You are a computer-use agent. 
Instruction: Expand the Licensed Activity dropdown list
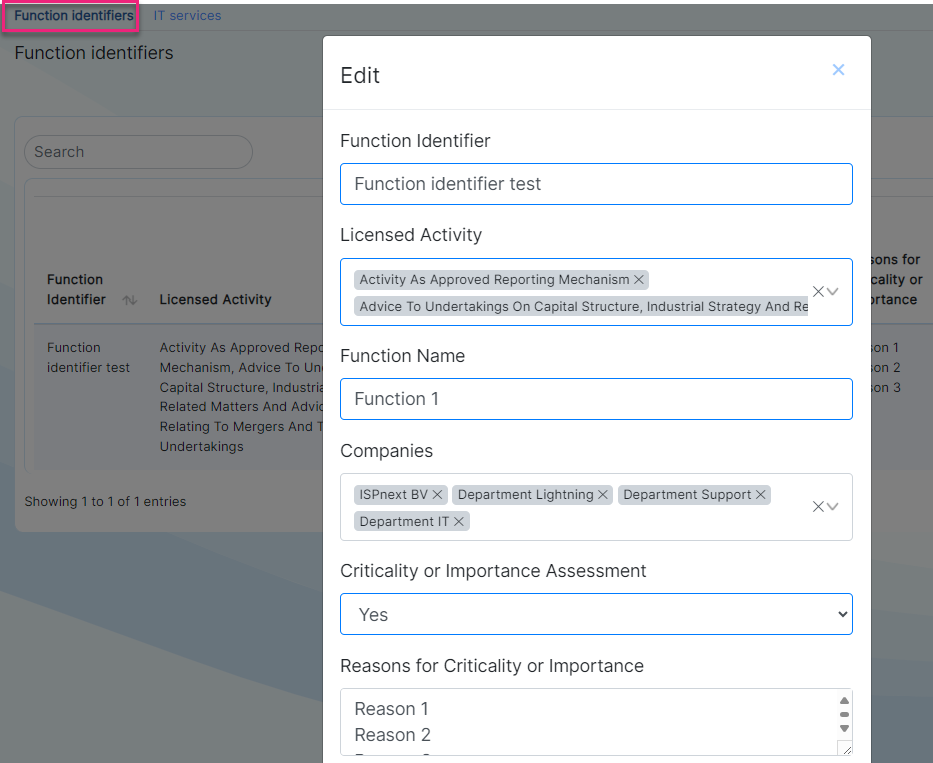(x=832, y=292)
